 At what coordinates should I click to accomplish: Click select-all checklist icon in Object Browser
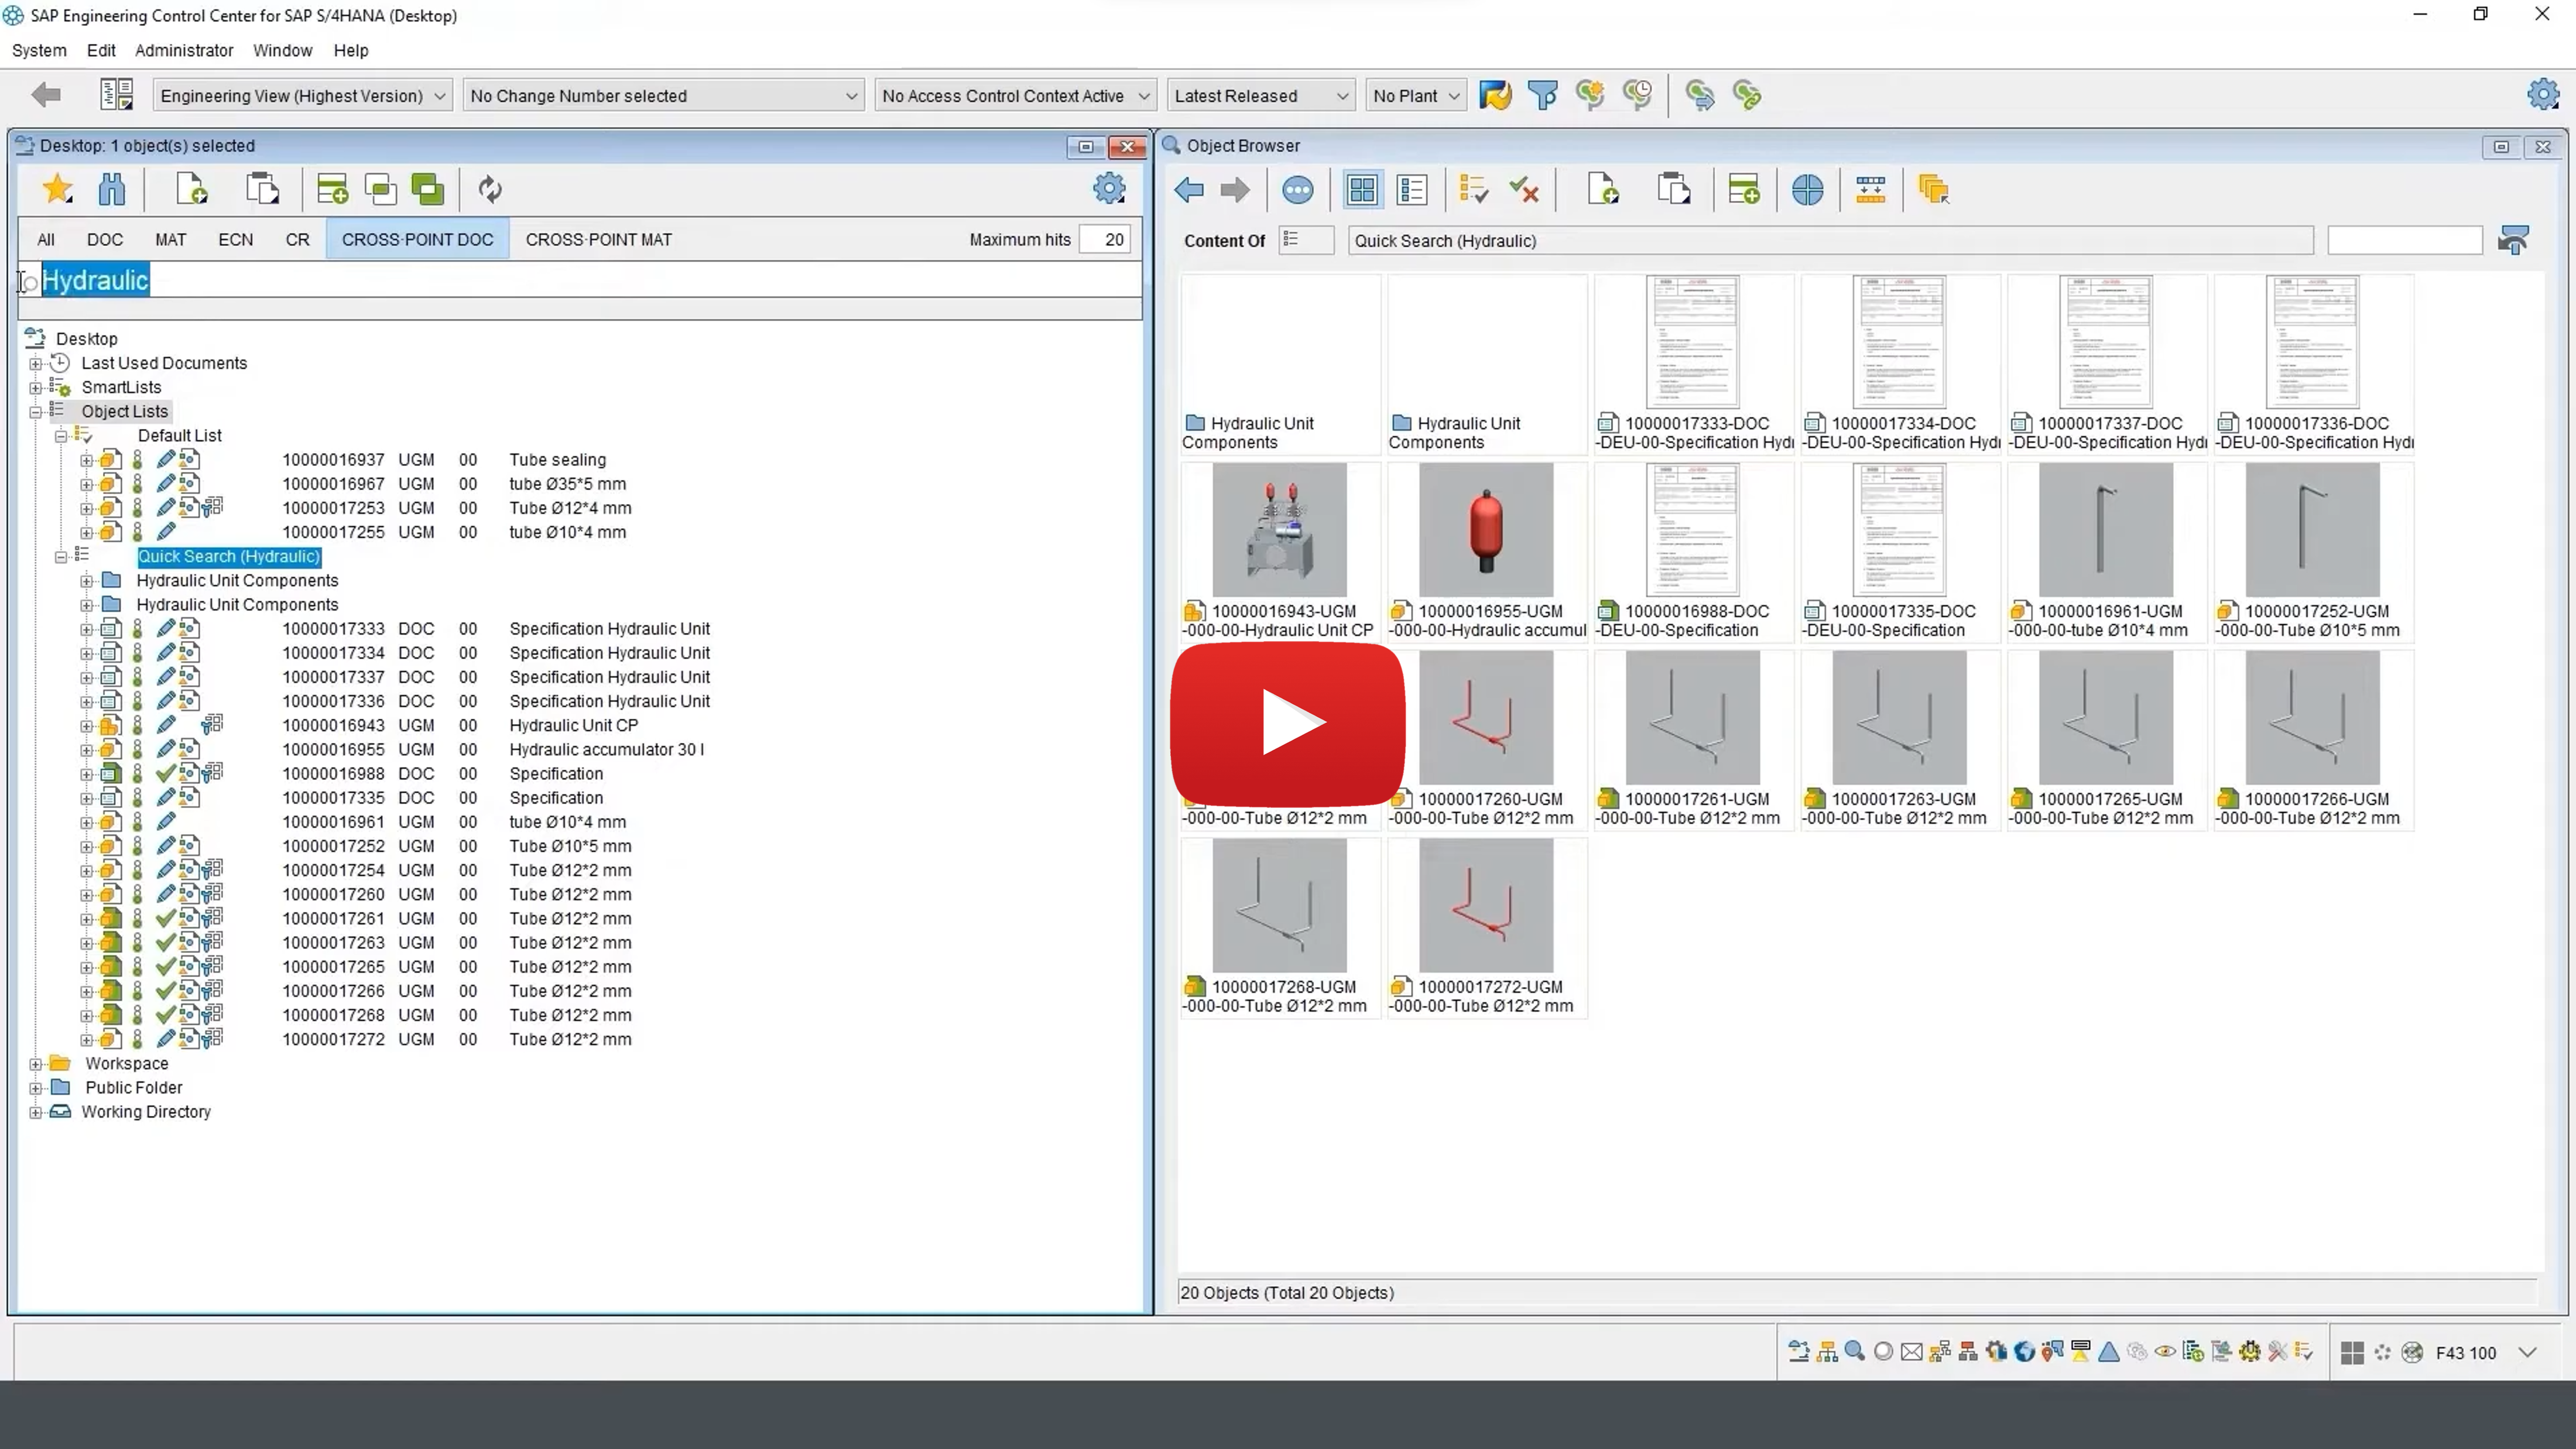click(1473, 190)
